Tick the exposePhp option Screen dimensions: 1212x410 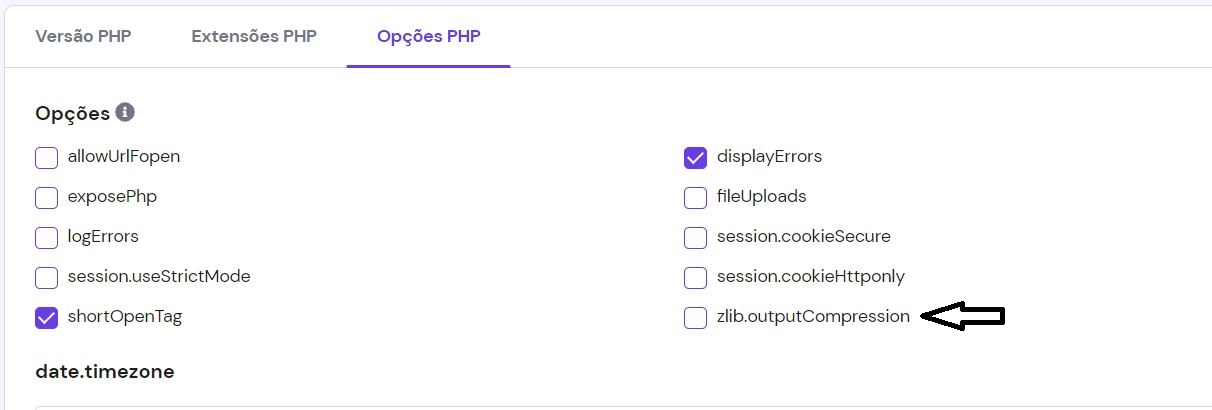point(46,197)
